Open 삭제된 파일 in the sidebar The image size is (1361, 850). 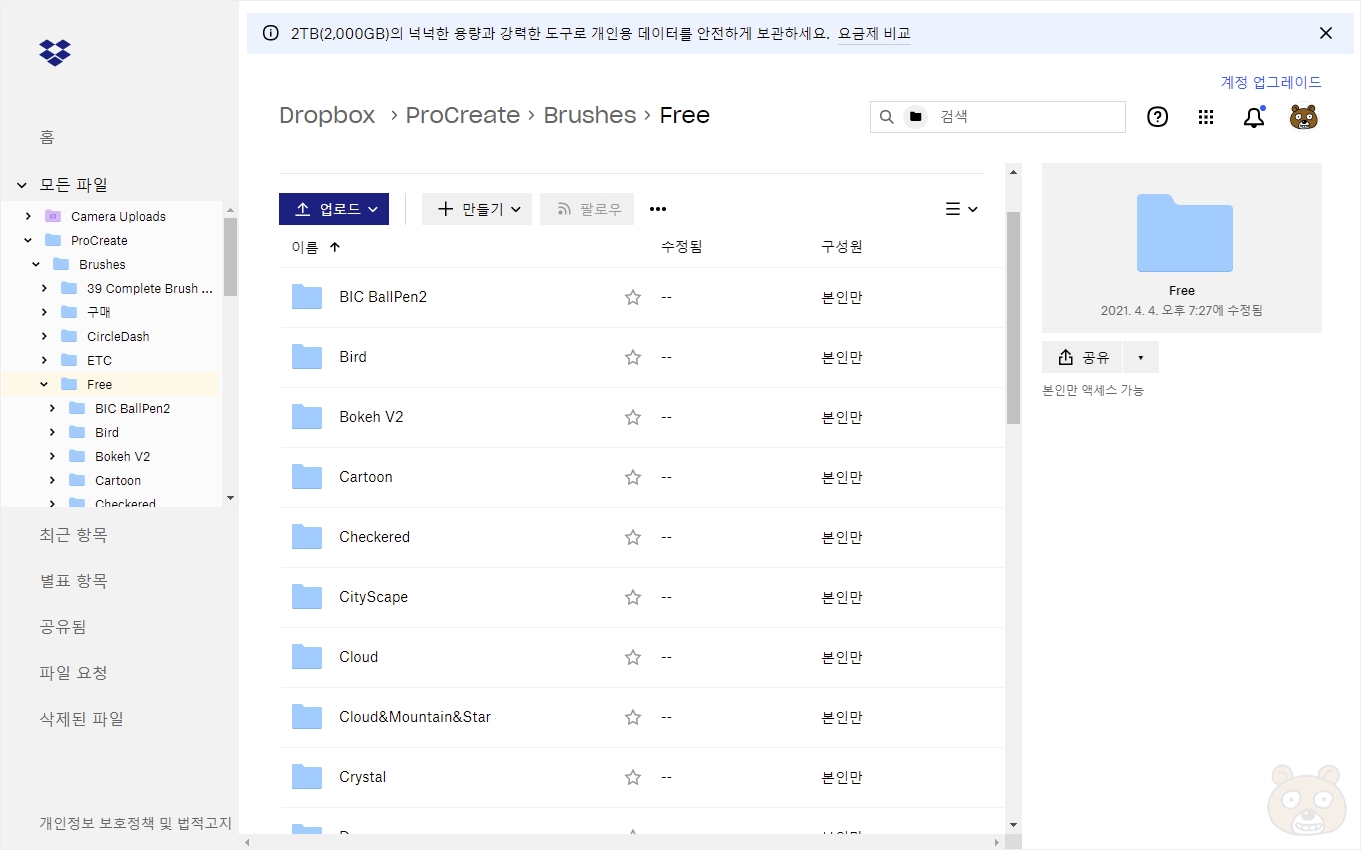tap(82, 719)
